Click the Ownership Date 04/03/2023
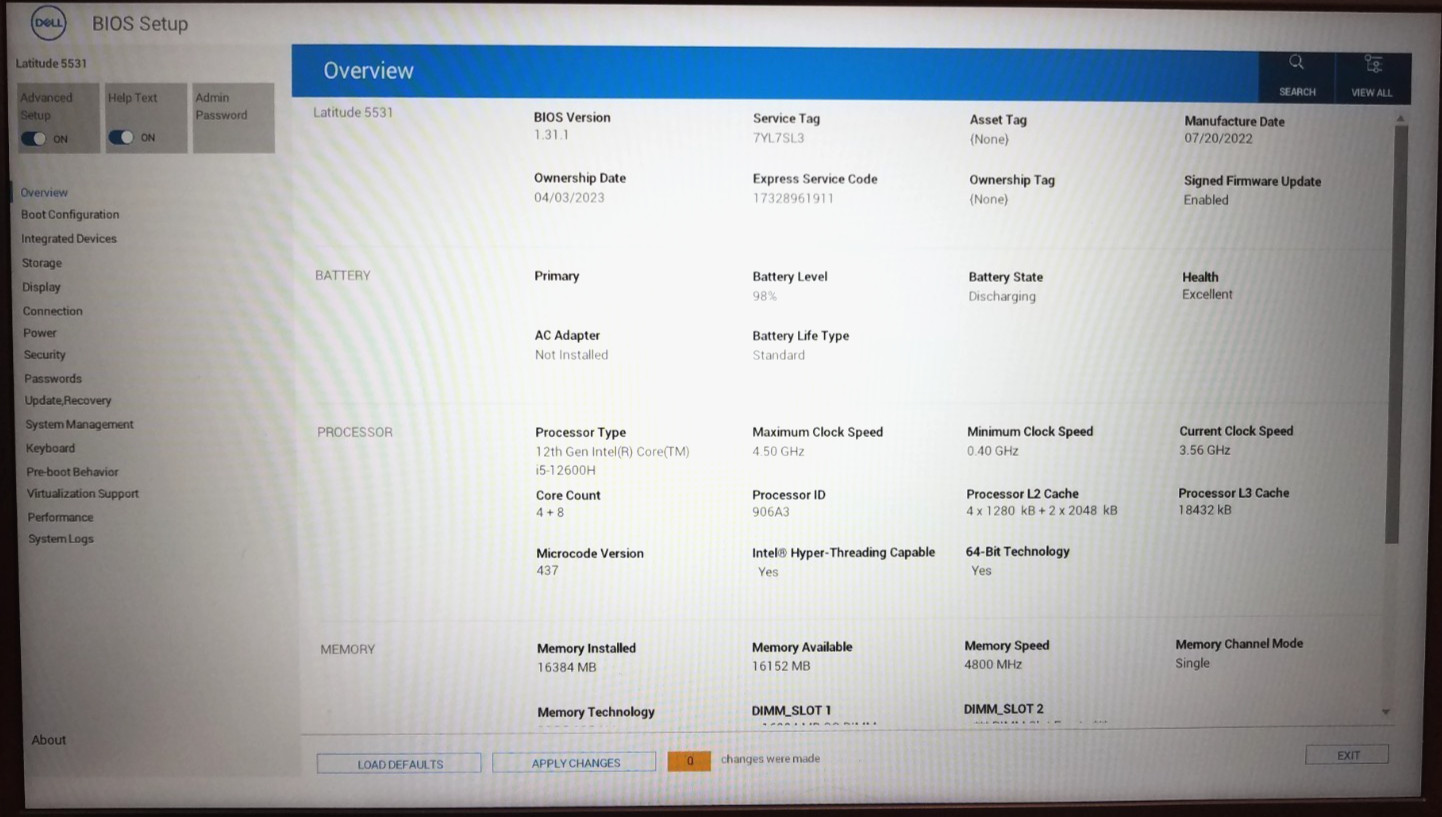Viewport: 1442px width, 817px height. point(569,197)
